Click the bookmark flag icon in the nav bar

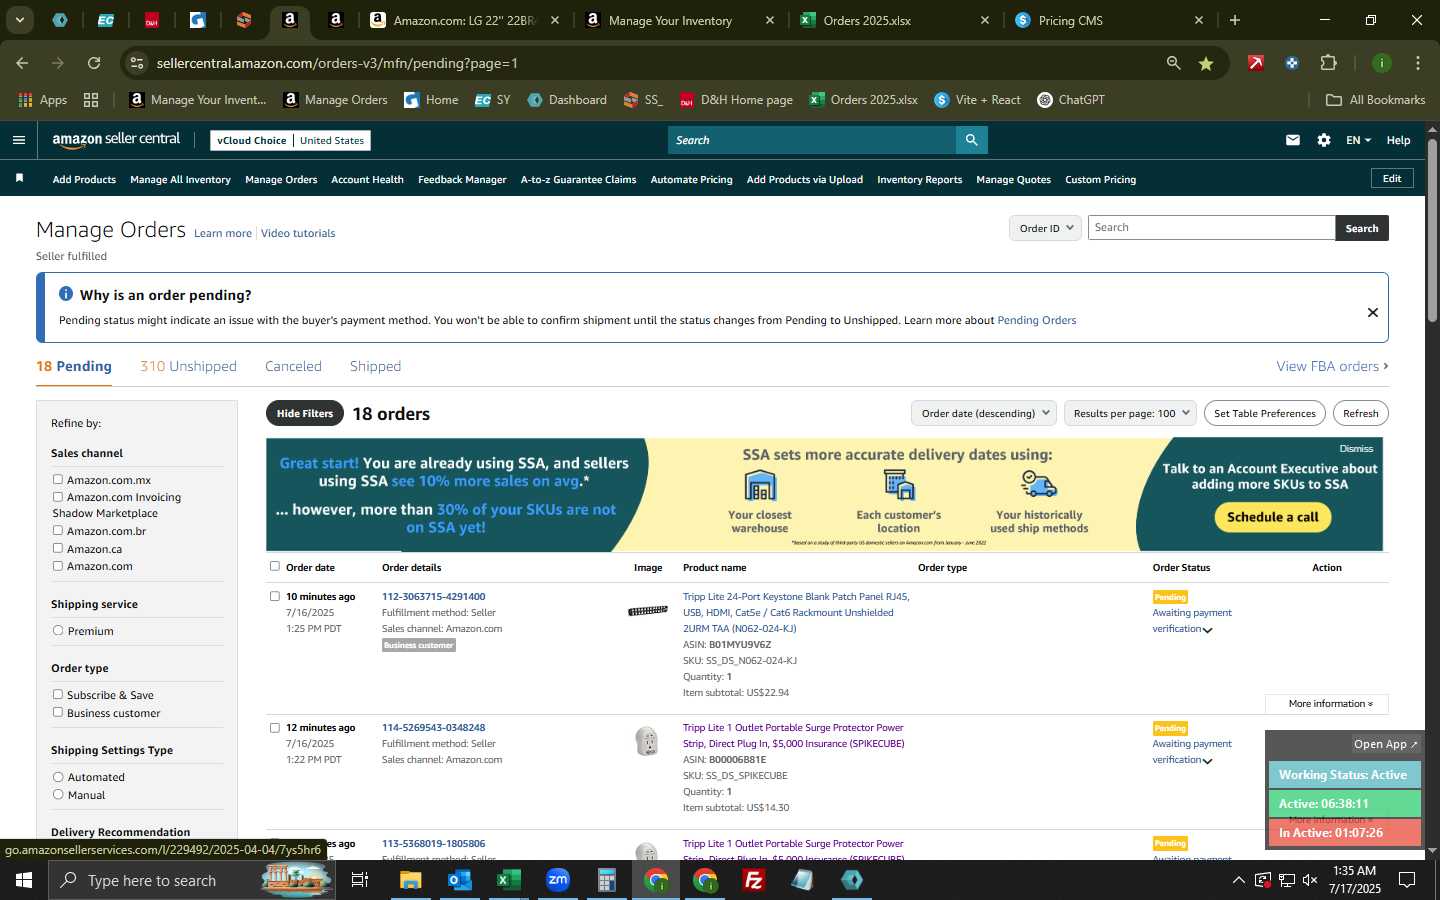point(19,179)
